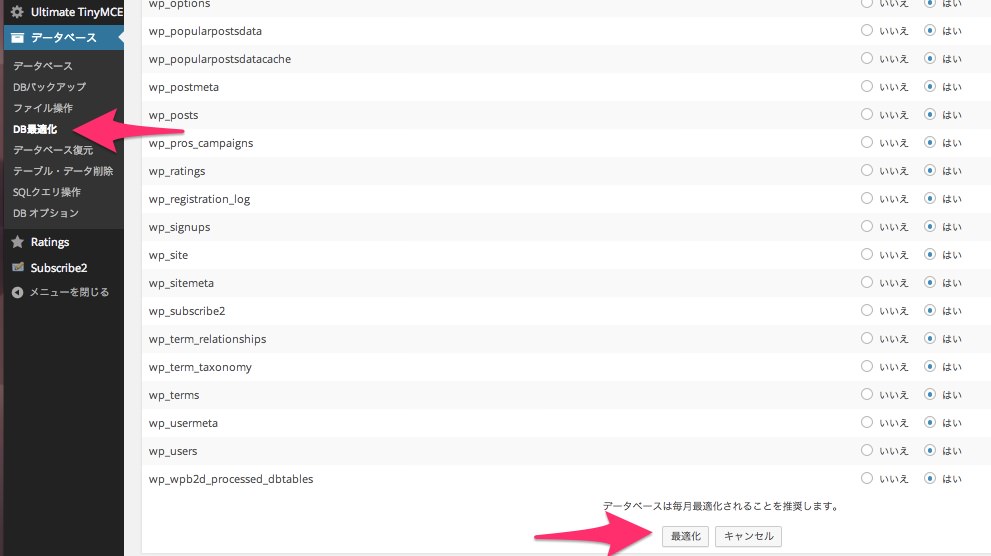The height and width of the screenshot is (556, 991).
Task: Choose はい for wp_subscribe2
Action: point(930,310)
